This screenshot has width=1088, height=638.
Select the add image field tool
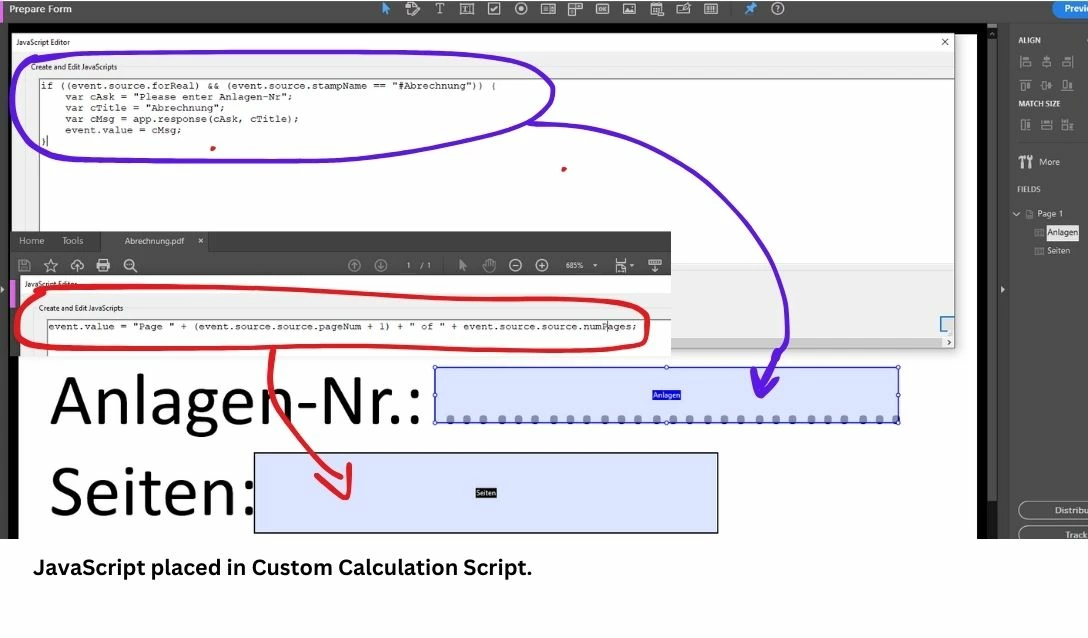629,9
